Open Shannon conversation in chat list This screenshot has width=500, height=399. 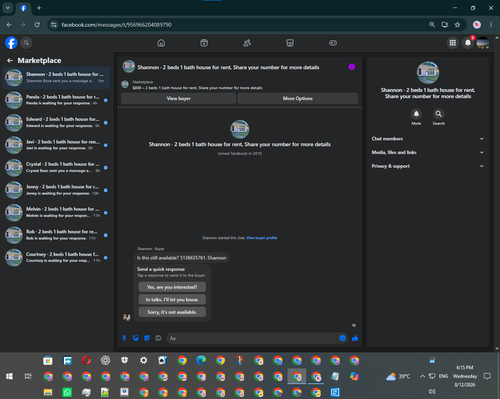pyautogui.click(x=56, y=77)
